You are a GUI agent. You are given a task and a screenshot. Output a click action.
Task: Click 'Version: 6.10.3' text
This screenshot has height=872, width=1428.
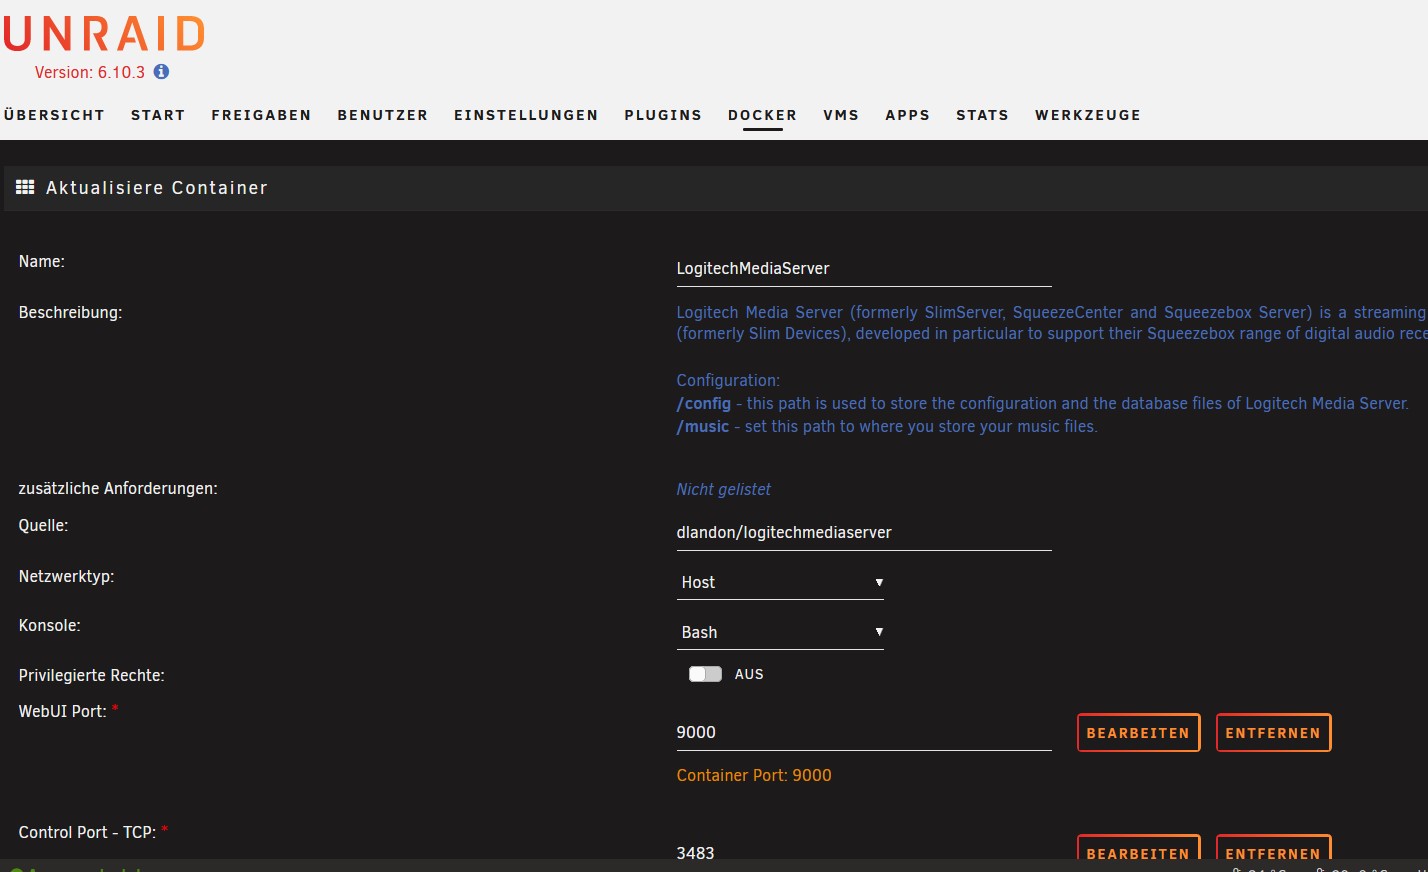pyautogui.click(x=90, y=72)
